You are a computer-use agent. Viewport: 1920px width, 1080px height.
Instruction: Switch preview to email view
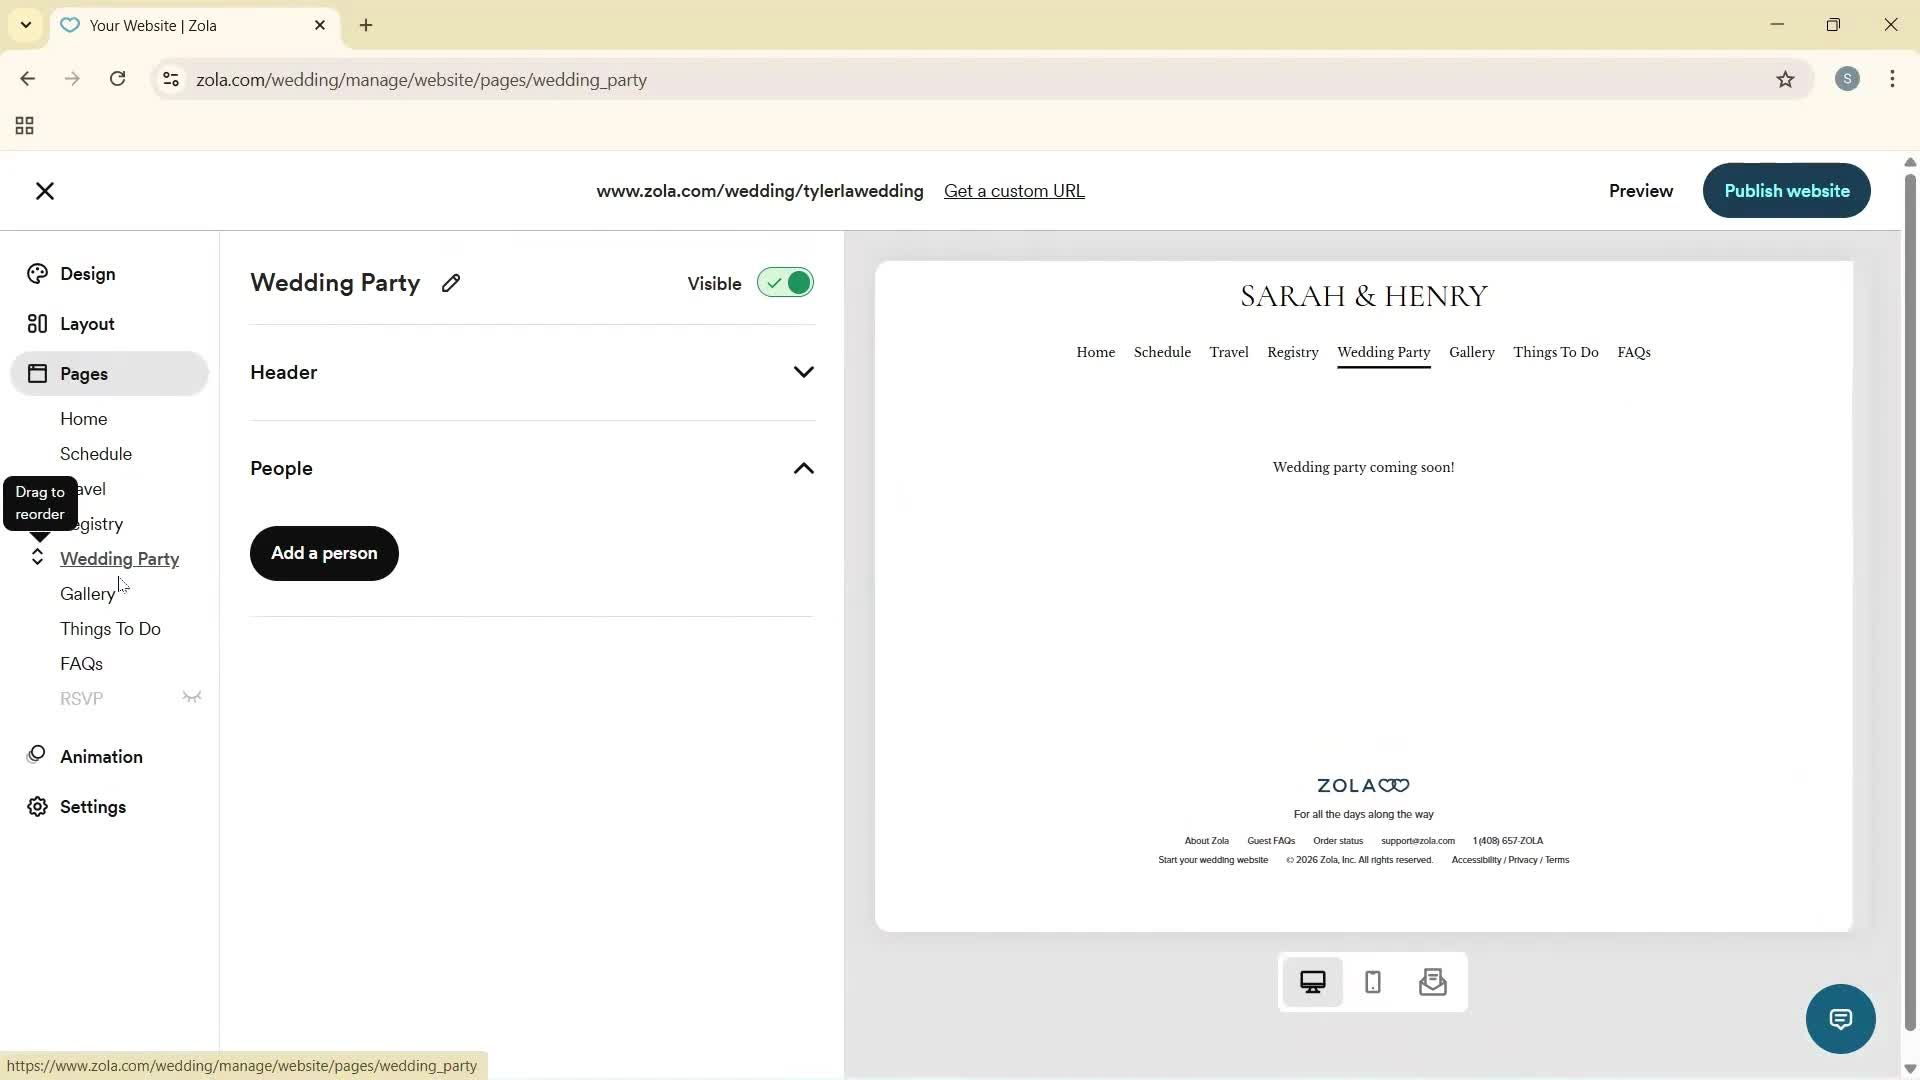coord(1432,982)
